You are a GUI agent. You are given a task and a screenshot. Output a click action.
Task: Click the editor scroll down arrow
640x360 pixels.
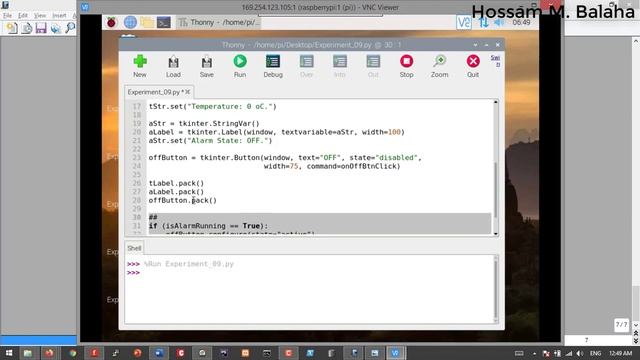point(496,234)
